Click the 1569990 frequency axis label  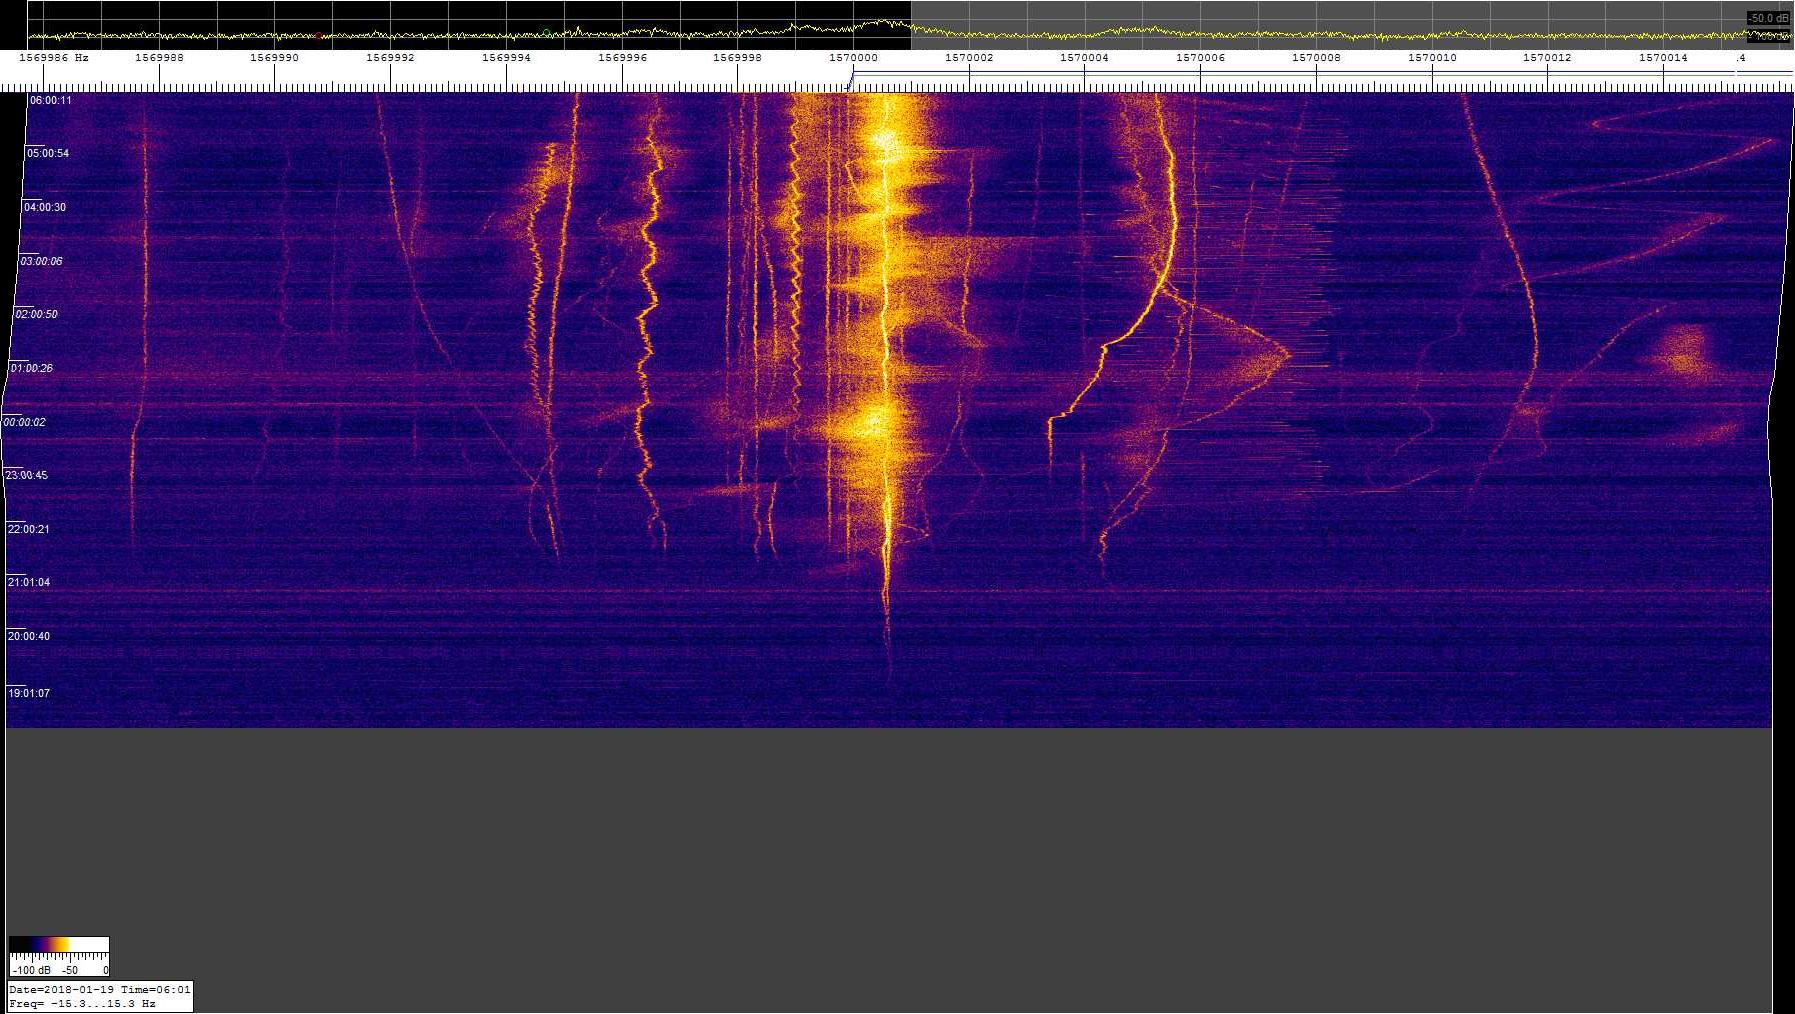(274, 58)
